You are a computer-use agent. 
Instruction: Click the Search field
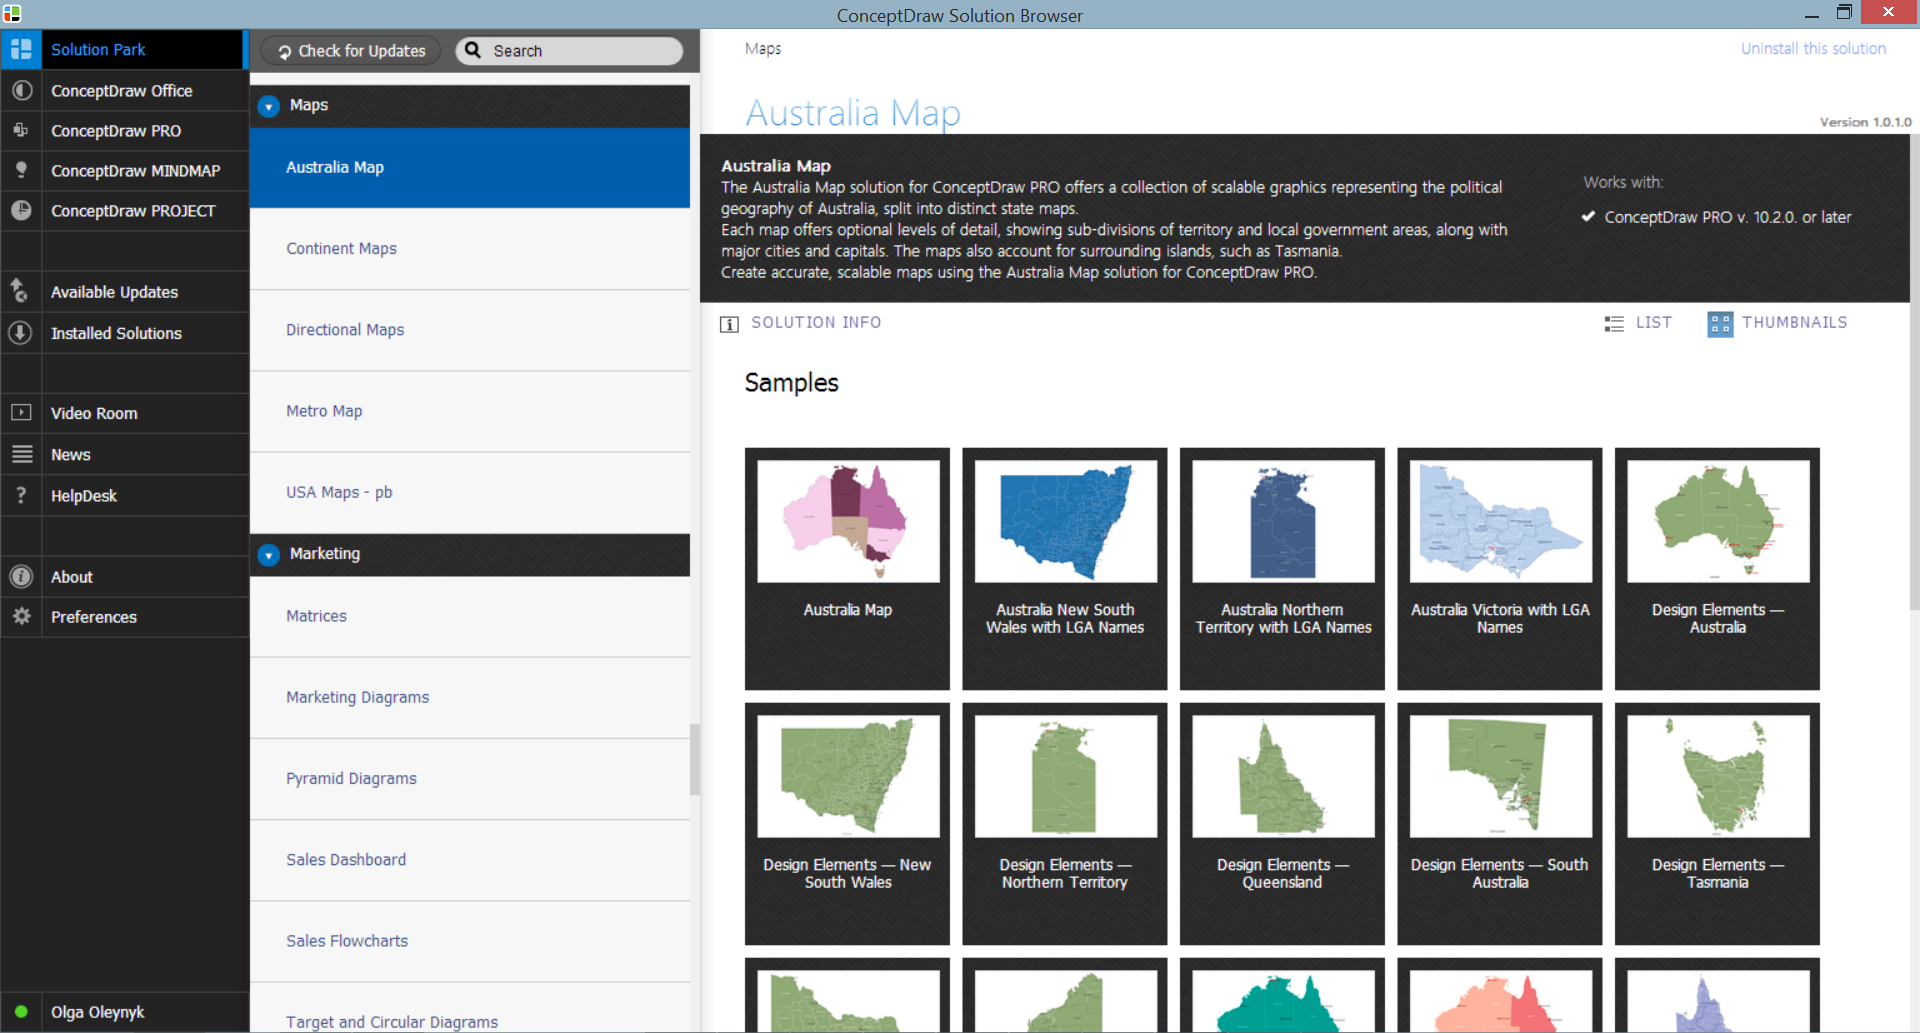pos(569,51)
